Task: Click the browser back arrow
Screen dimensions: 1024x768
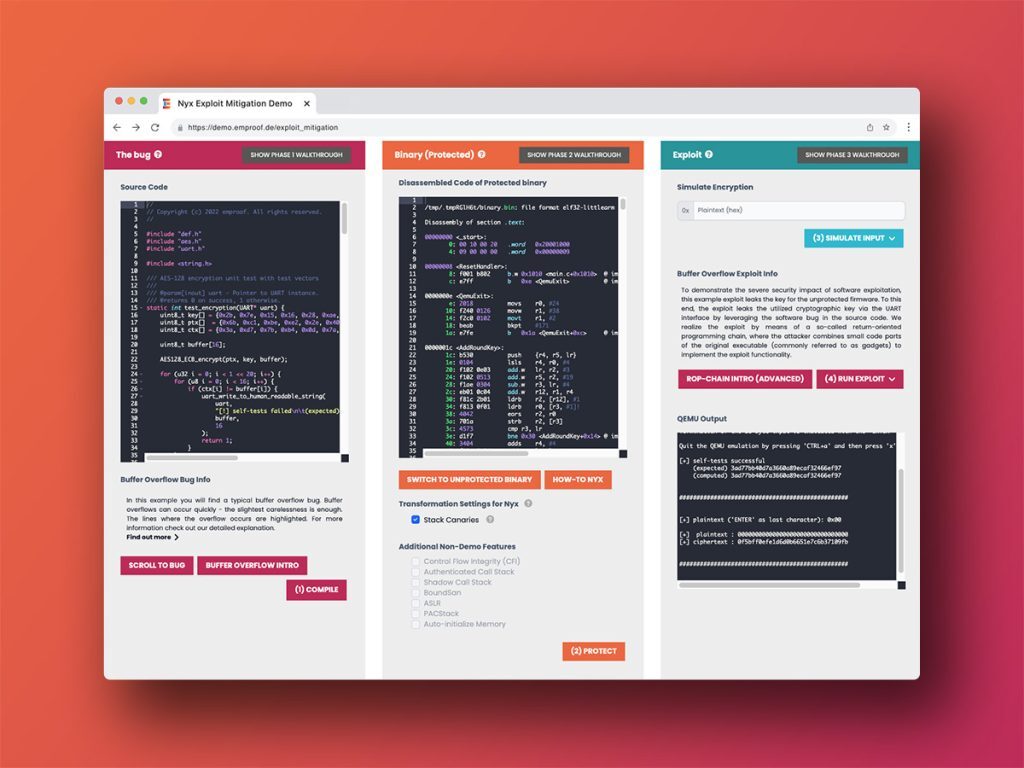Action: click(x=117, y=128)
